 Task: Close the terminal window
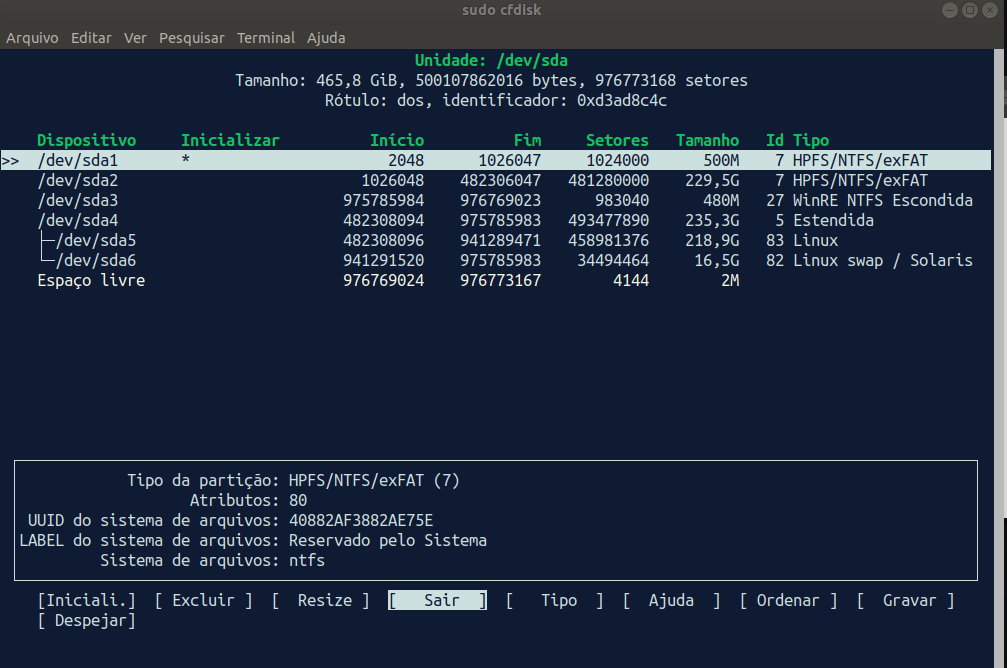click(991, 11)
